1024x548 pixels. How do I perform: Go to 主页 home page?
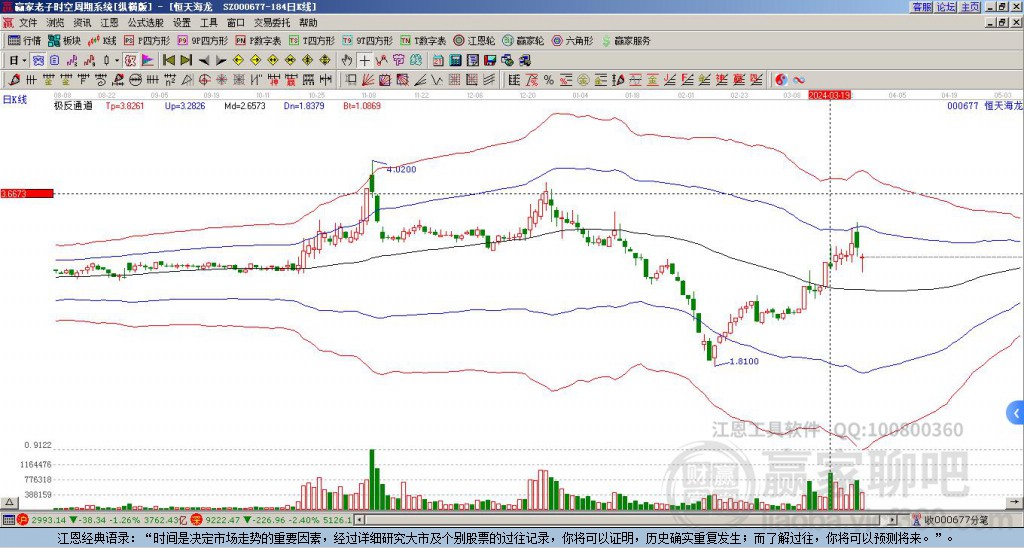pyautogui.click(x=970, y=7)
